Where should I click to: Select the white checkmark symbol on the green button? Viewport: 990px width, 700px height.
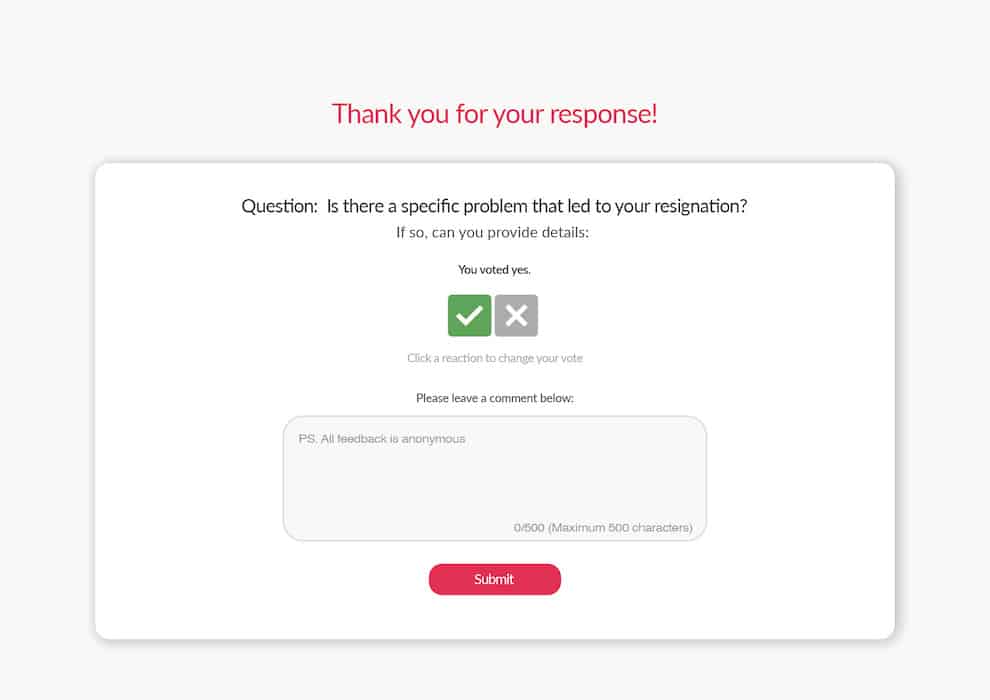pos(469,316)
